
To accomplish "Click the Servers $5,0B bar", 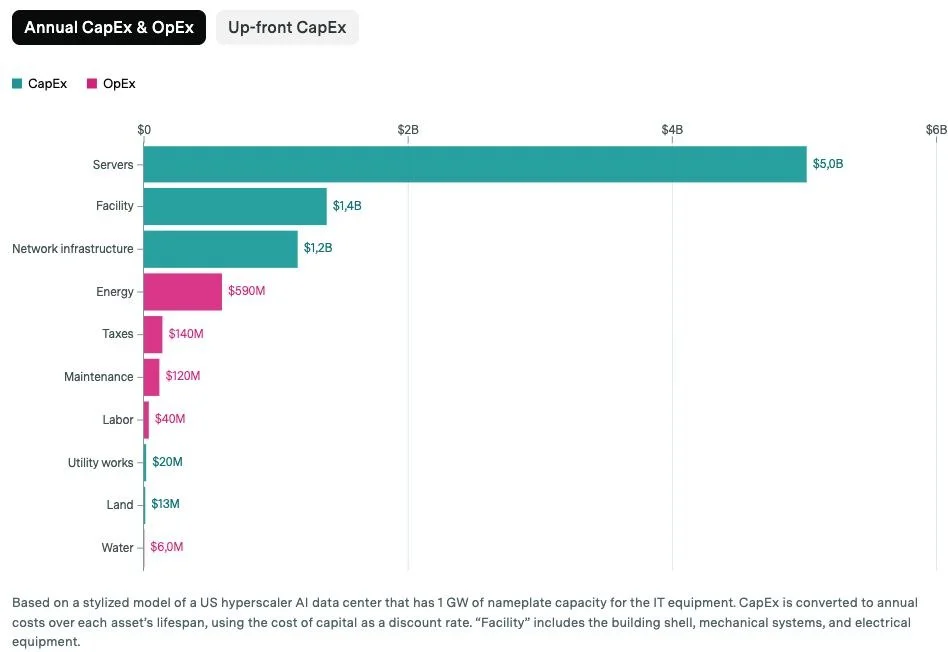I will pos(475,164).
